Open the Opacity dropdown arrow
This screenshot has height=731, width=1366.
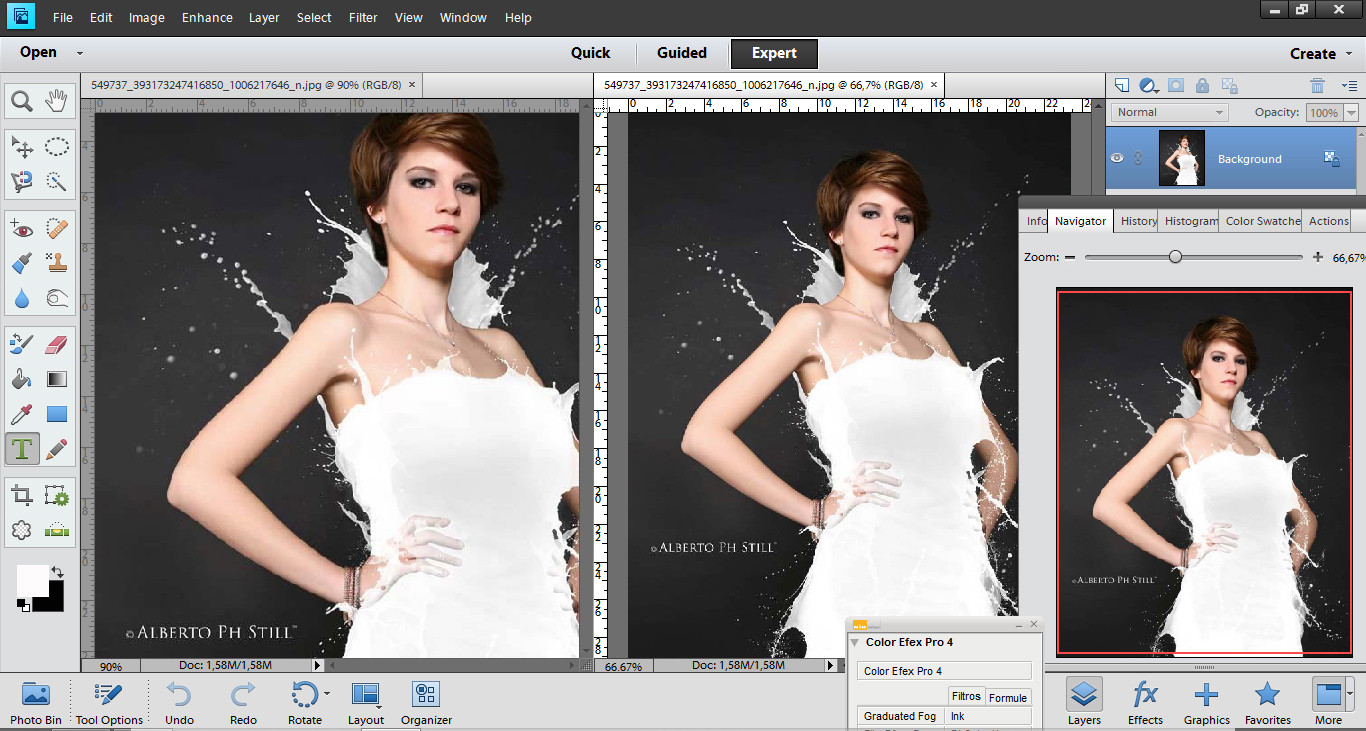click(1352, 113)
